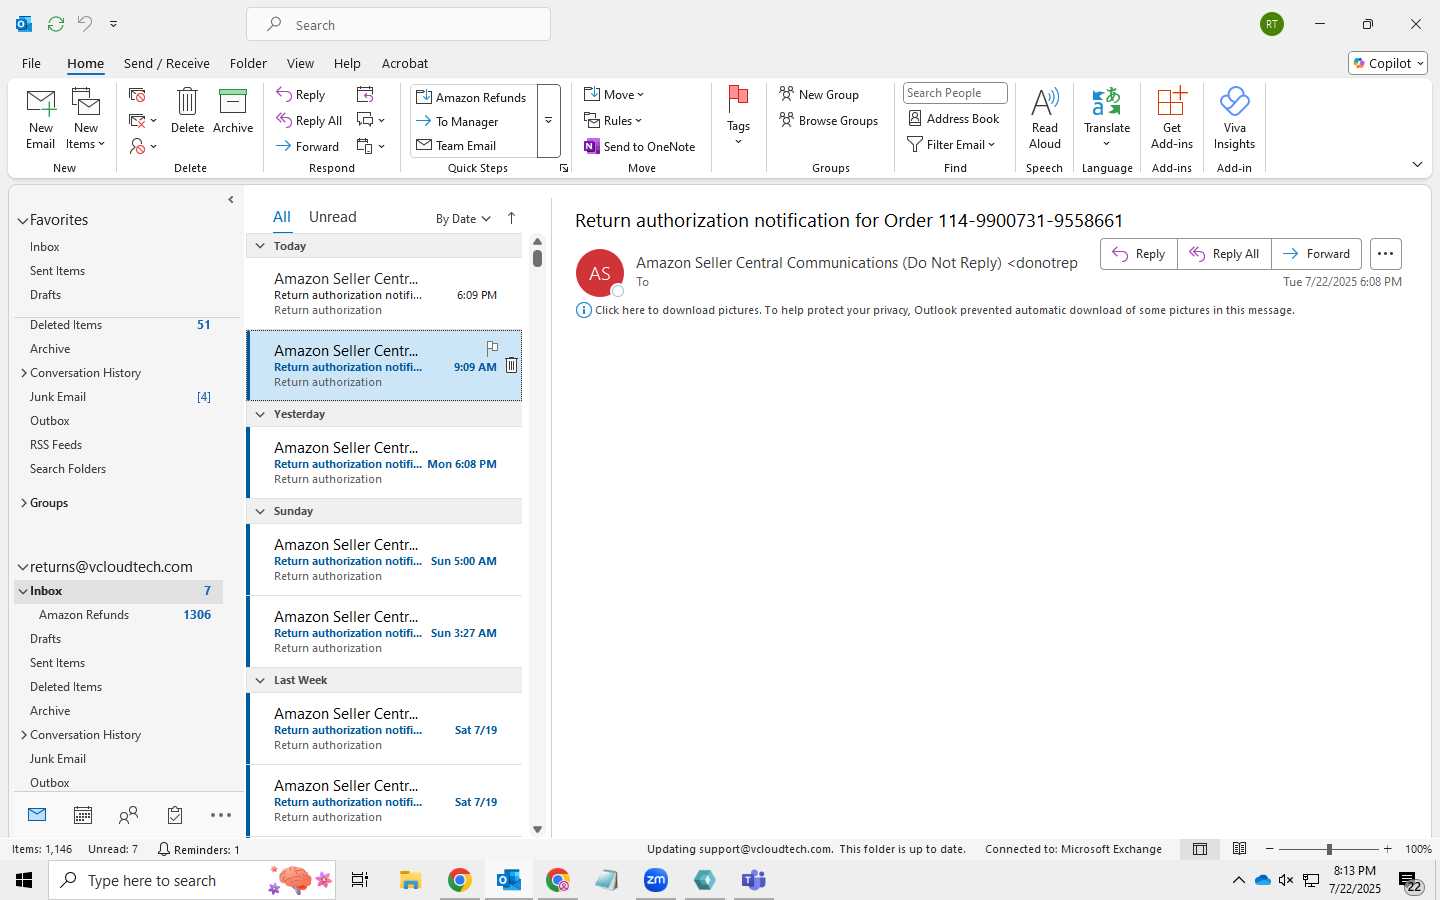Screen dimensions: 1440x900
Task: Adjust the zoom slider
Action: (x=1329, y=849)
